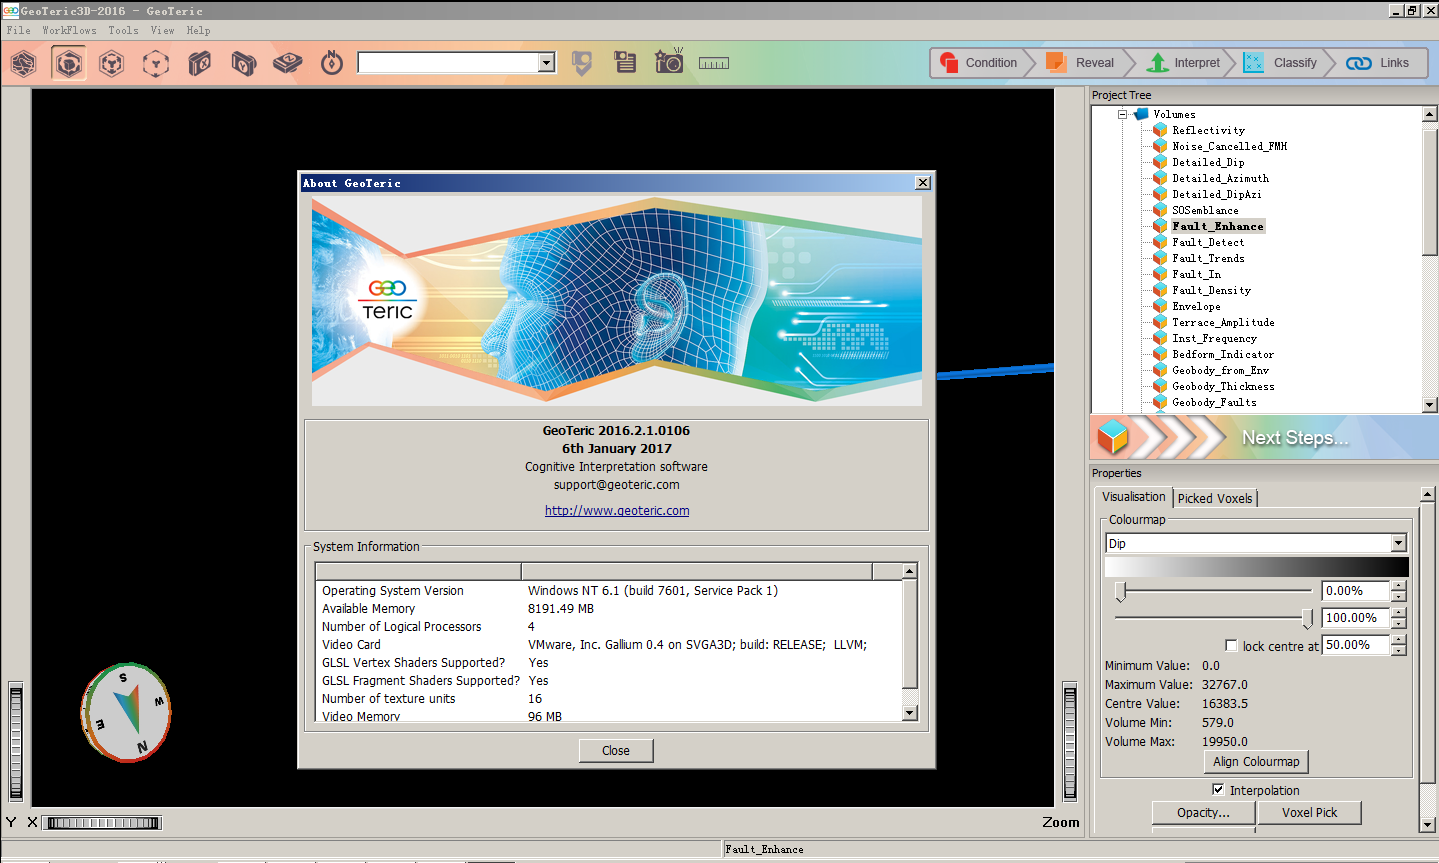Click the Close button in About dialog
The image size is (1439, 863).
point(616,751)
